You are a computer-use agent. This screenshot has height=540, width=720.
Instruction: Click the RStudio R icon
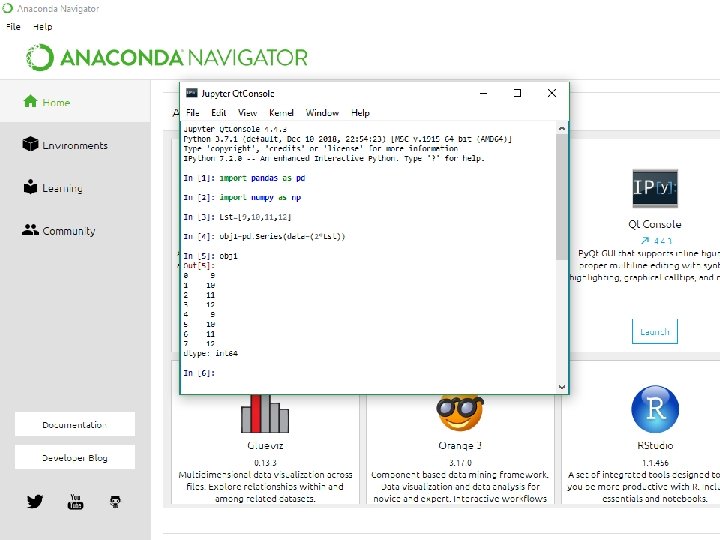tap(655, 409)
